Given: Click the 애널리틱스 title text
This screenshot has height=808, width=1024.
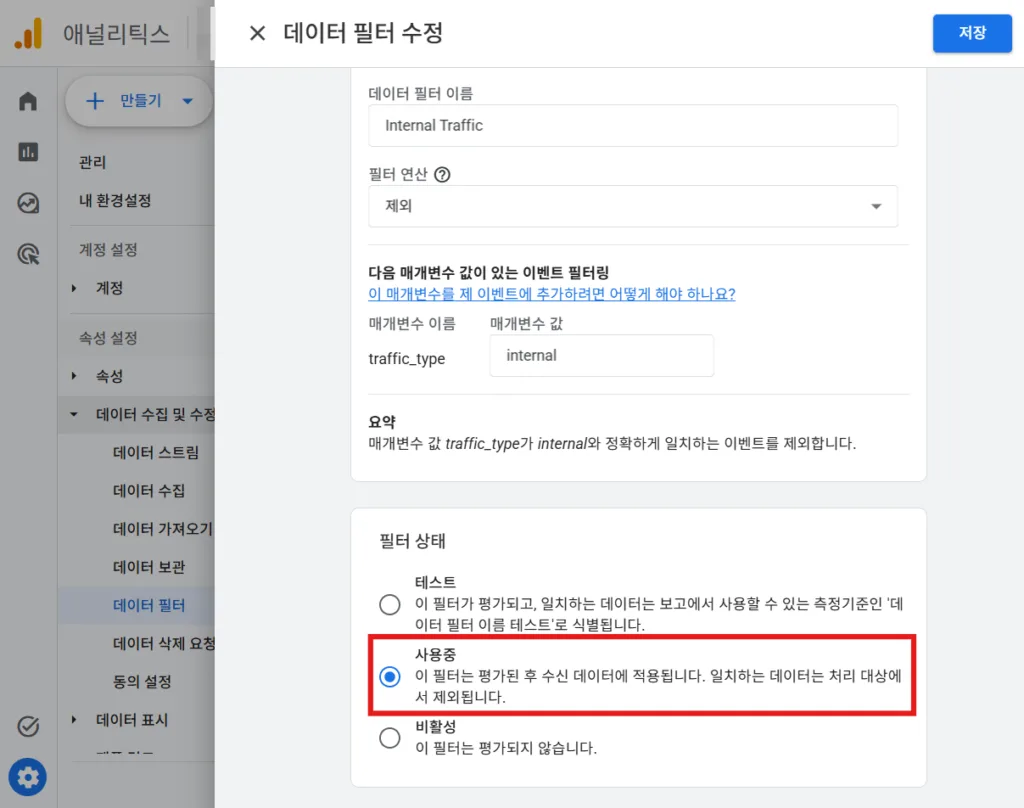Looking at the screenshot, I should pyautogui.click(x=116, y=33).
